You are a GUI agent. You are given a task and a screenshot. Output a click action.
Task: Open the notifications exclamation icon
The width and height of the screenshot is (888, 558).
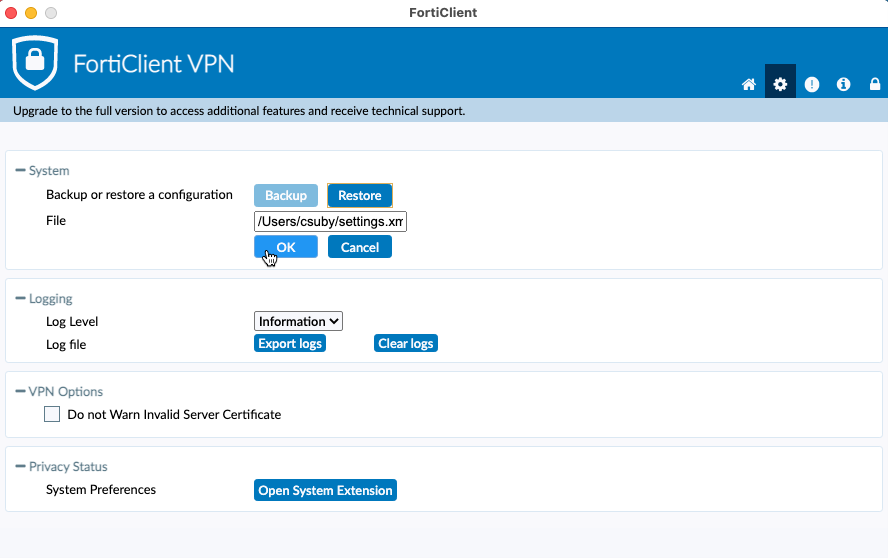click(812, 84)
